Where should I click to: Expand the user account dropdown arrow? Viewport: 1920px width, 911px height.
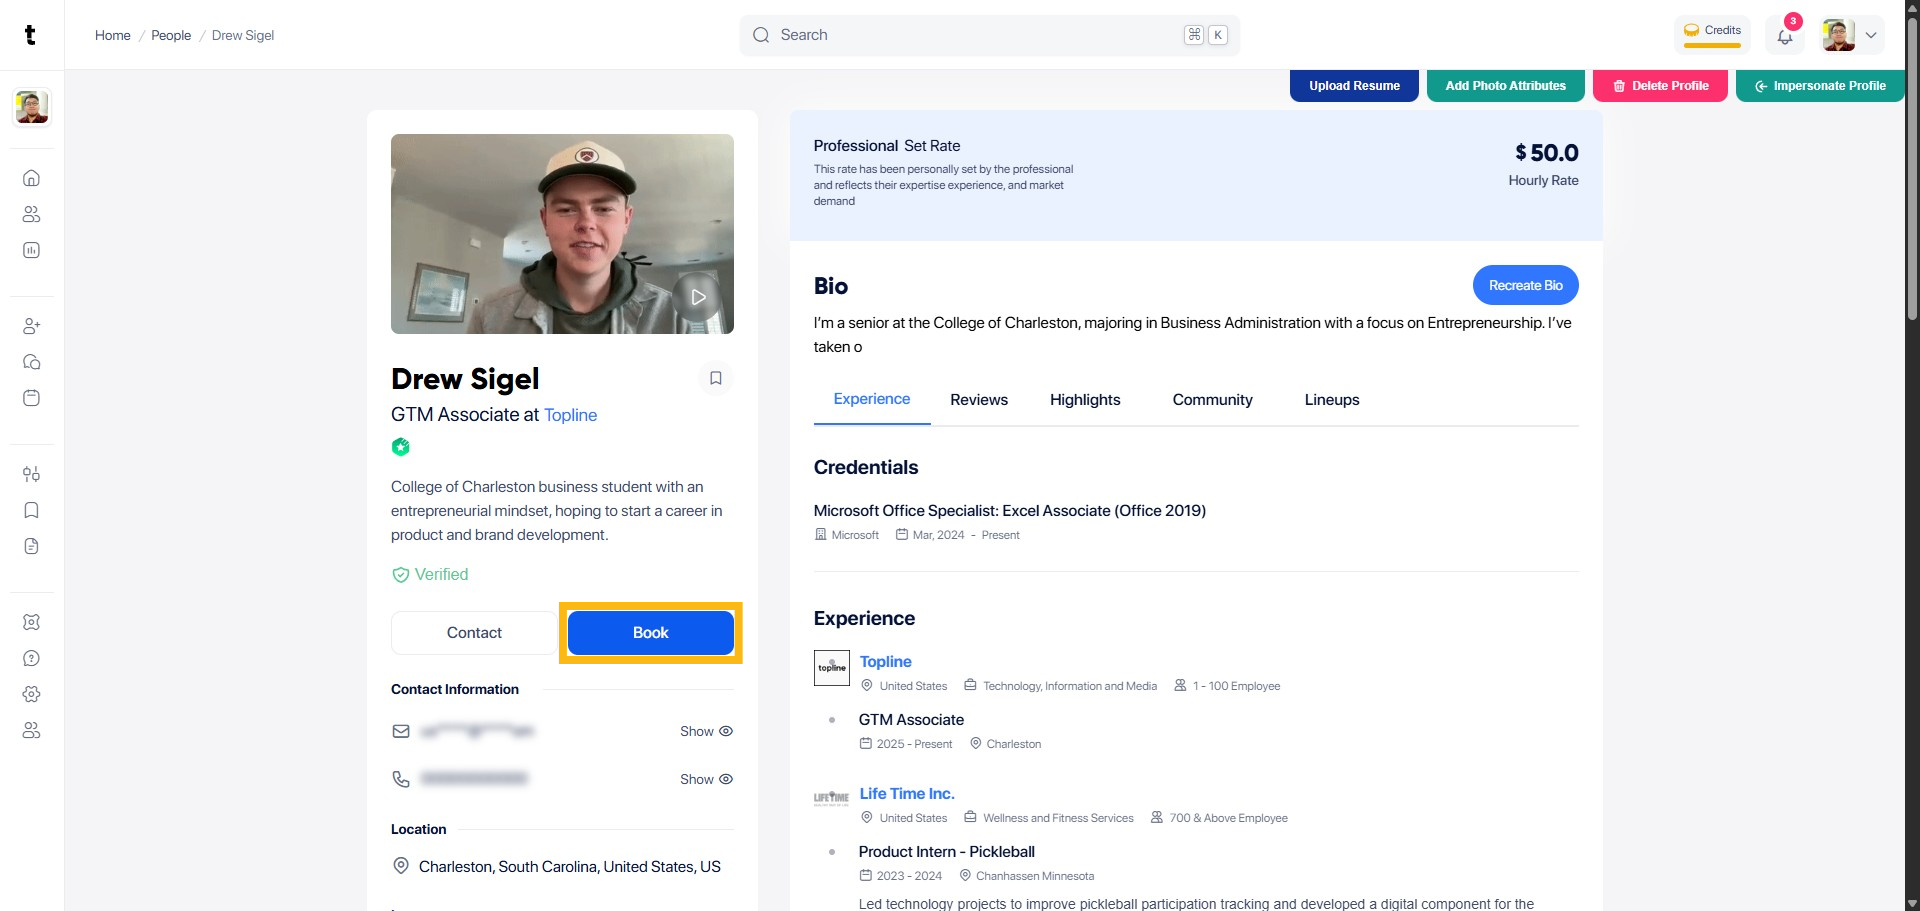tap(1871, 35)
